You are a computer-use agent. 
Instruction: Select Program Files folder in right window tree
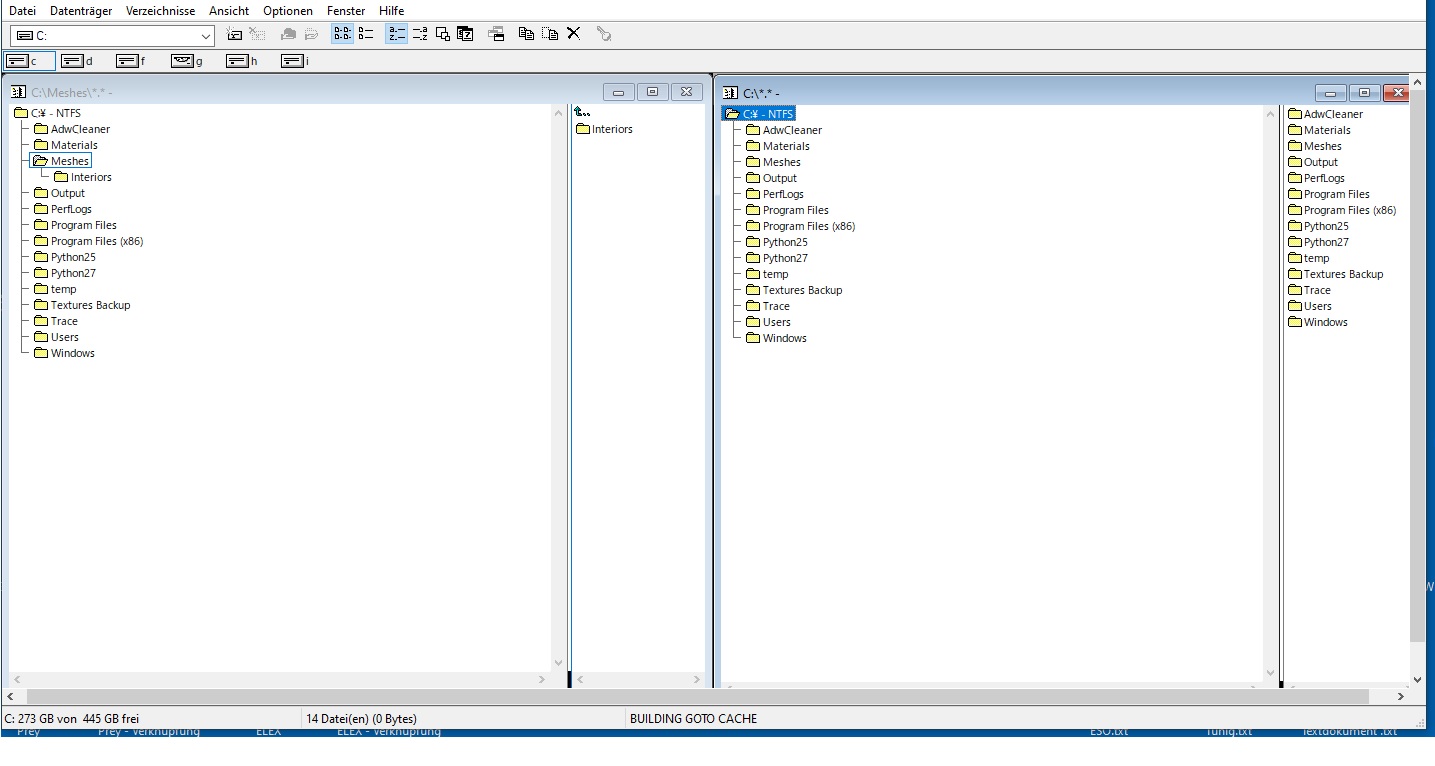(795, 210)
